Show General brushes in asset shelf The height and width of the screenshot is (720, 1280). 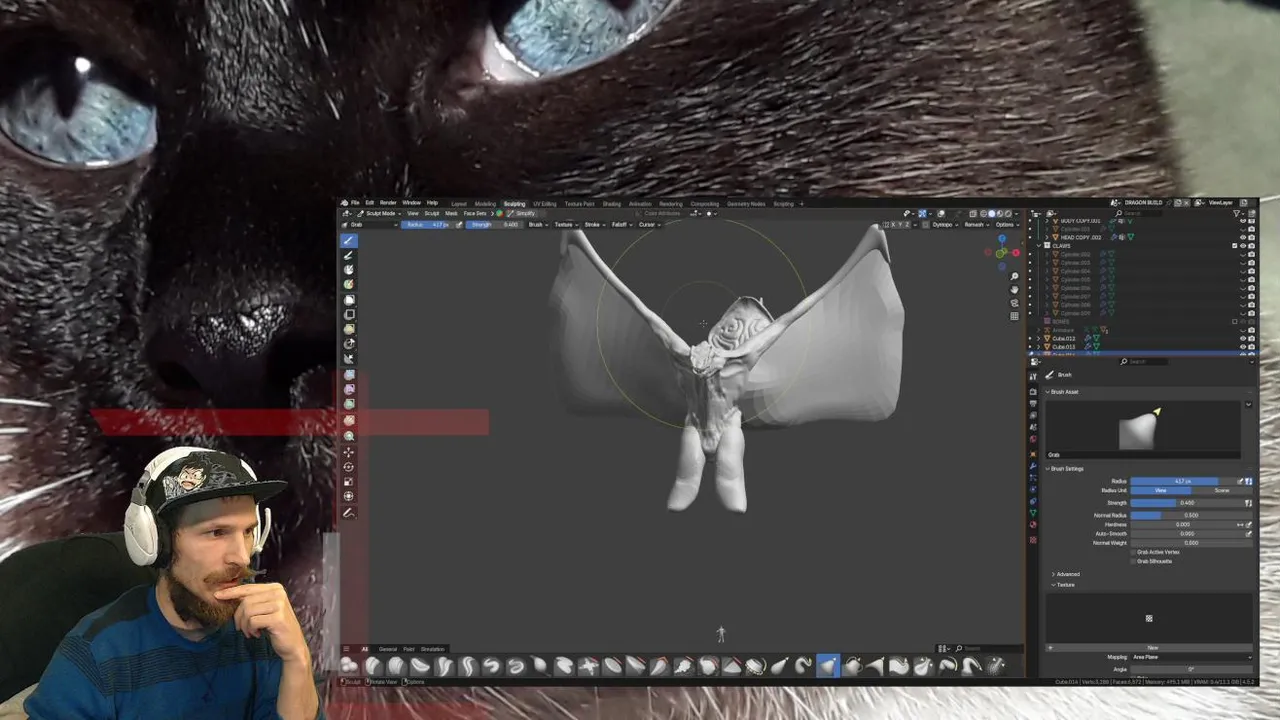pyautogui.click(x=388, y=649)
